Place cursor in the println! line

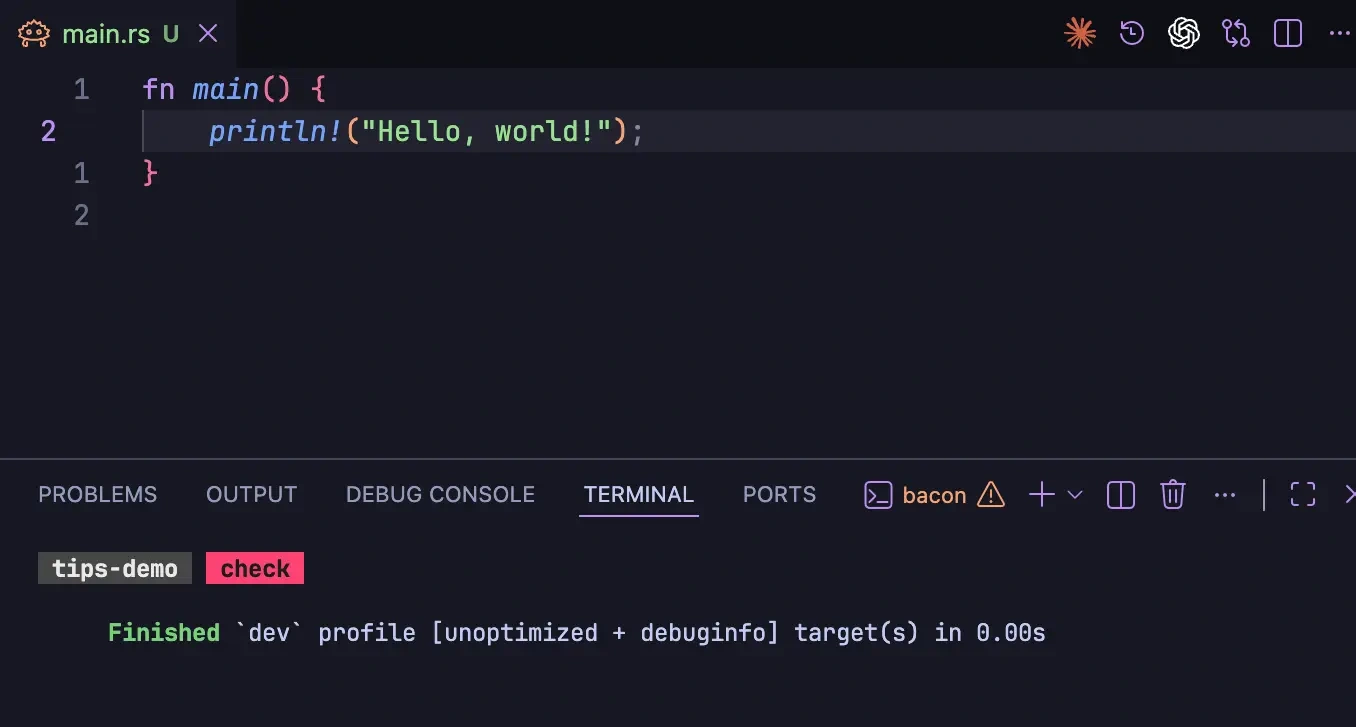coord(426,131)
